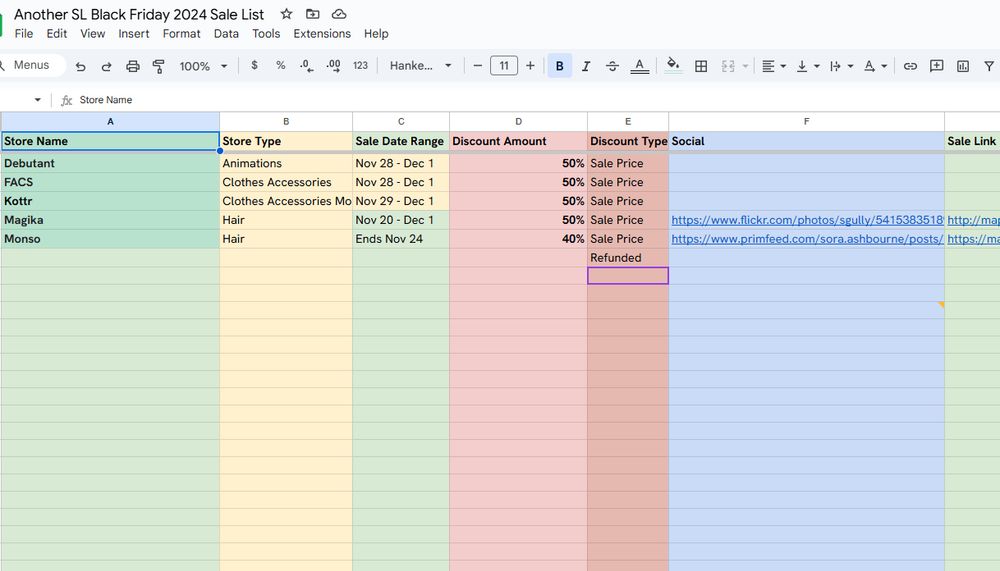The width and height of the screenshot is (1000, 571).
Task: Decrease font size with minus button
Action: click(478, 66)
